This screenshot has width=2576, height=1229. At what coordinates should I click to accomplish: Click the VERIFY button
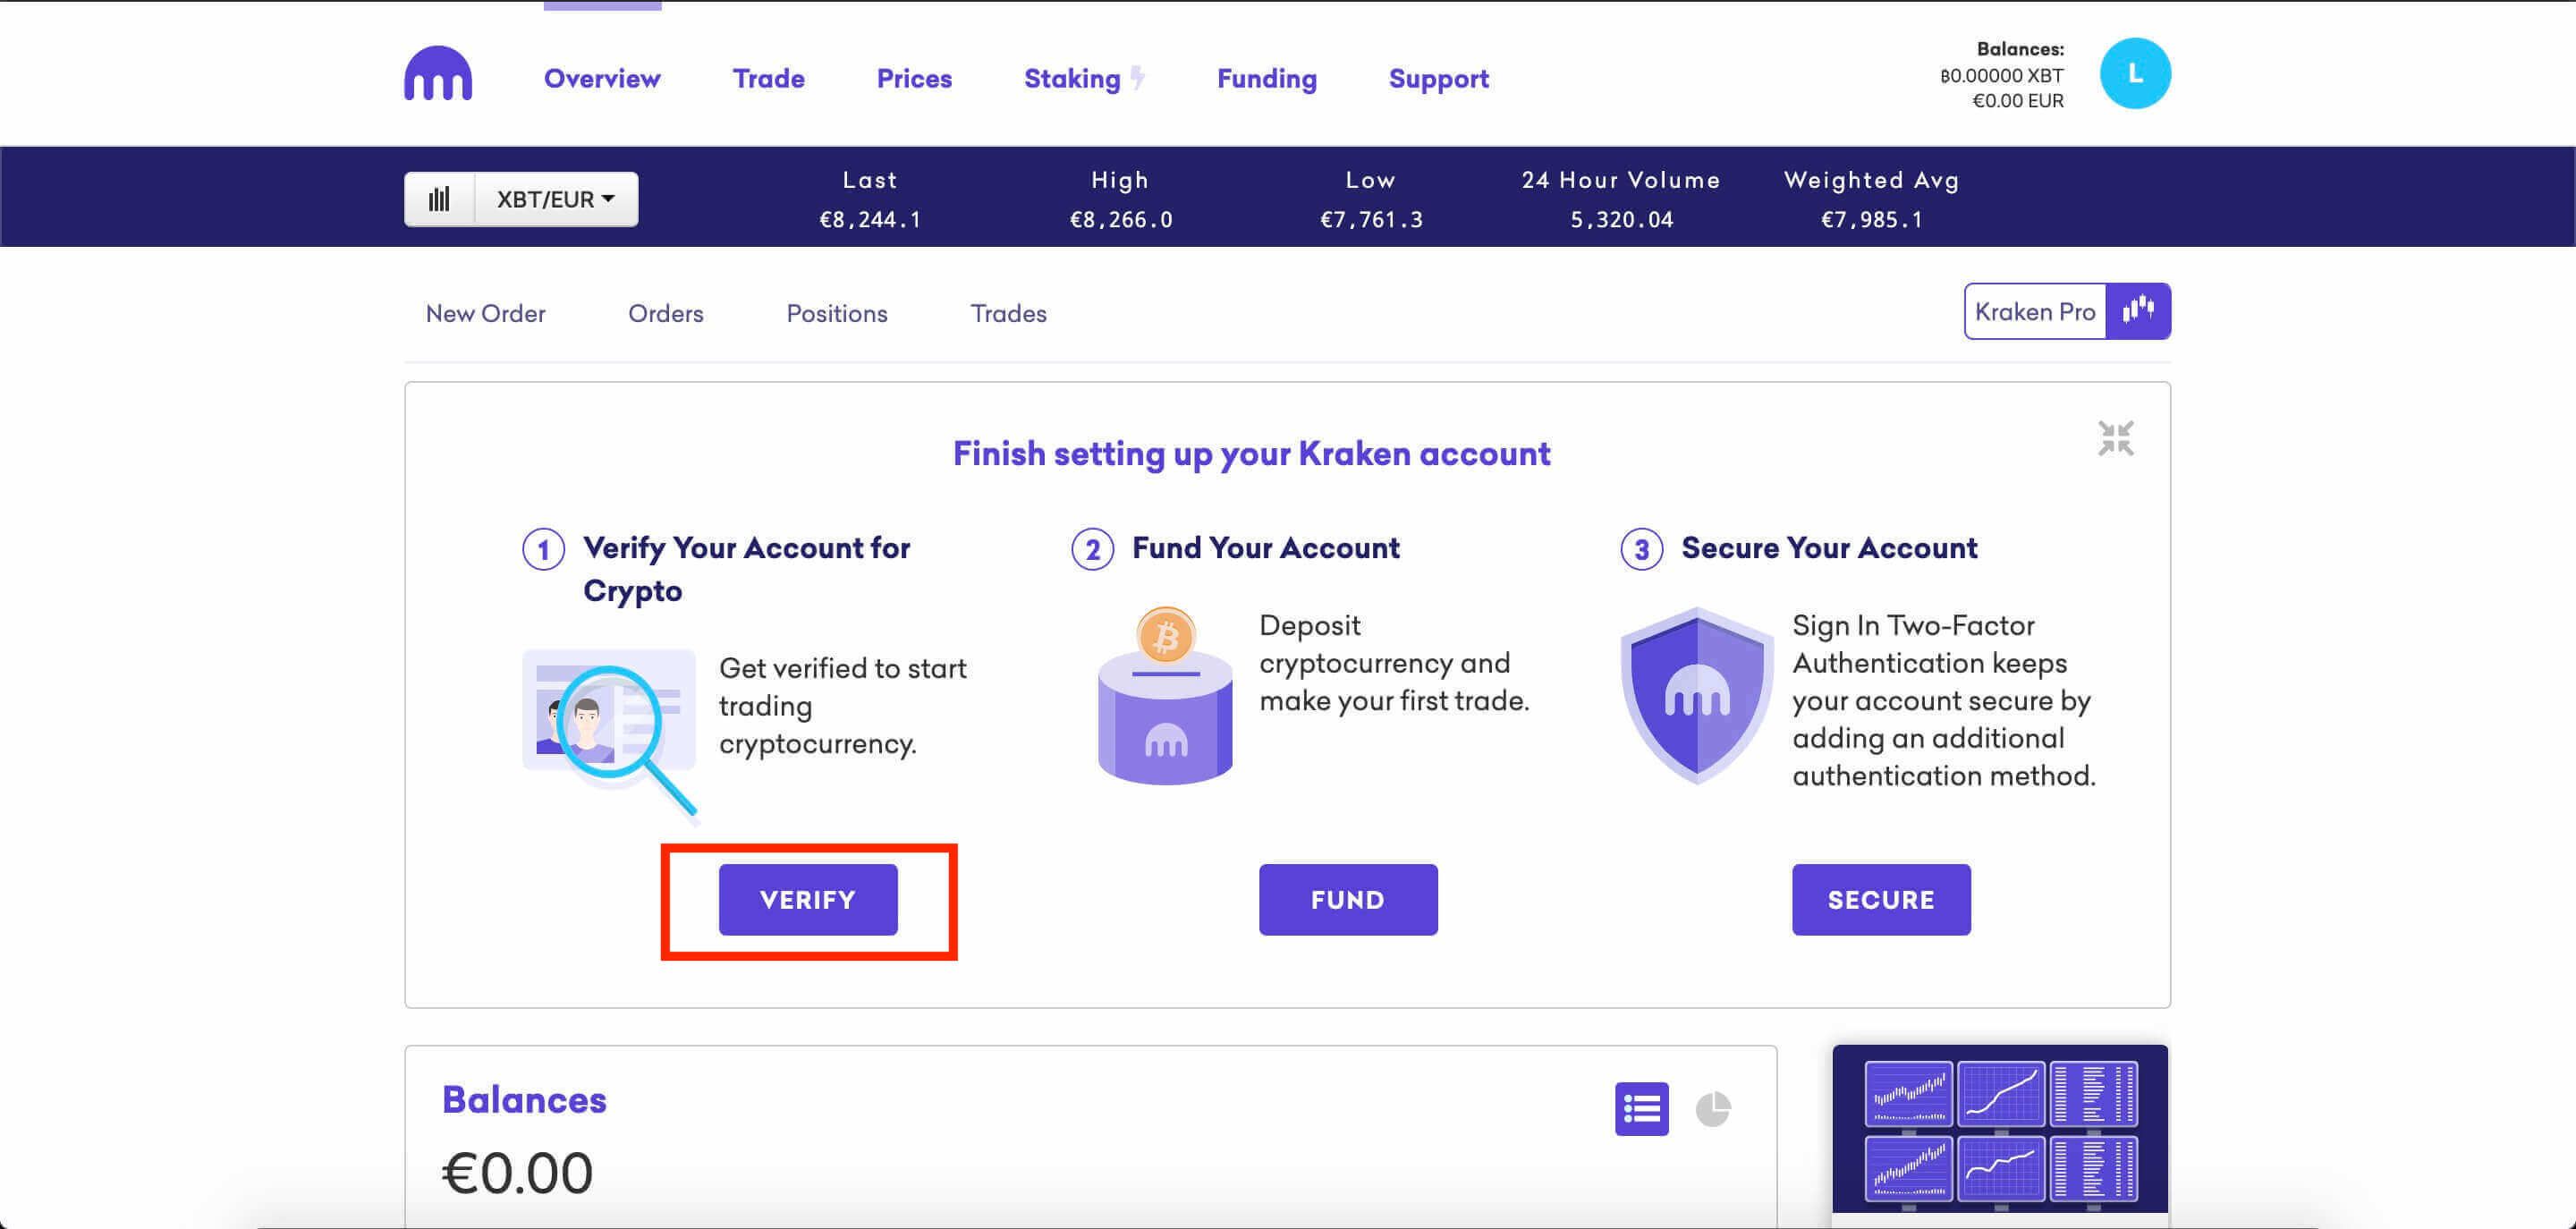click(808, 899)
